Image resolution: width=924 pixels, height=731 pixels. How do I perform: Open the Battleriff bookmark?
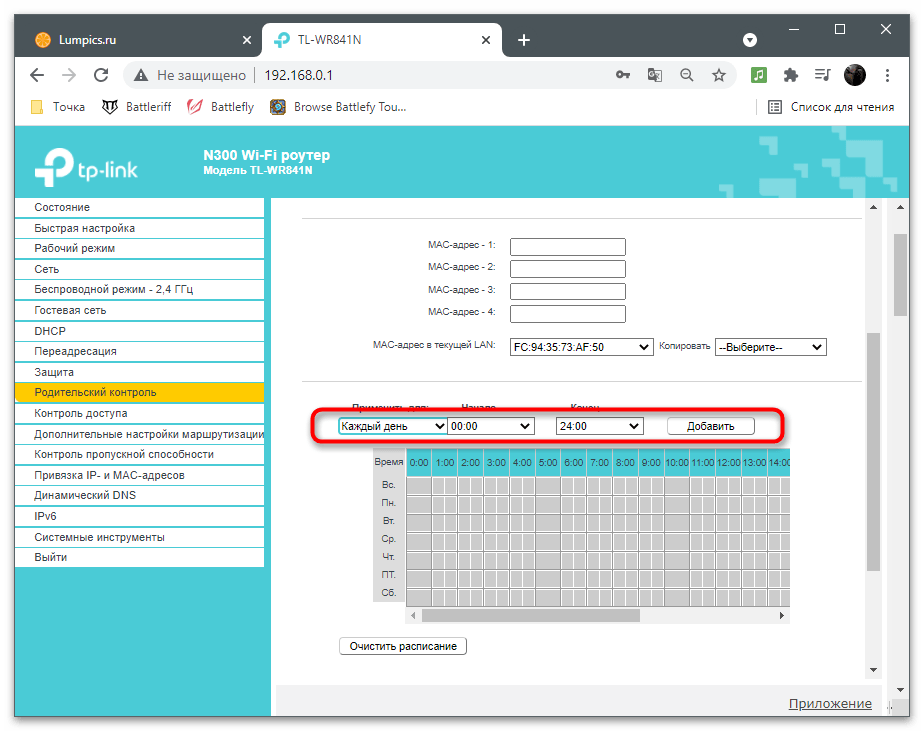(137, 107)
